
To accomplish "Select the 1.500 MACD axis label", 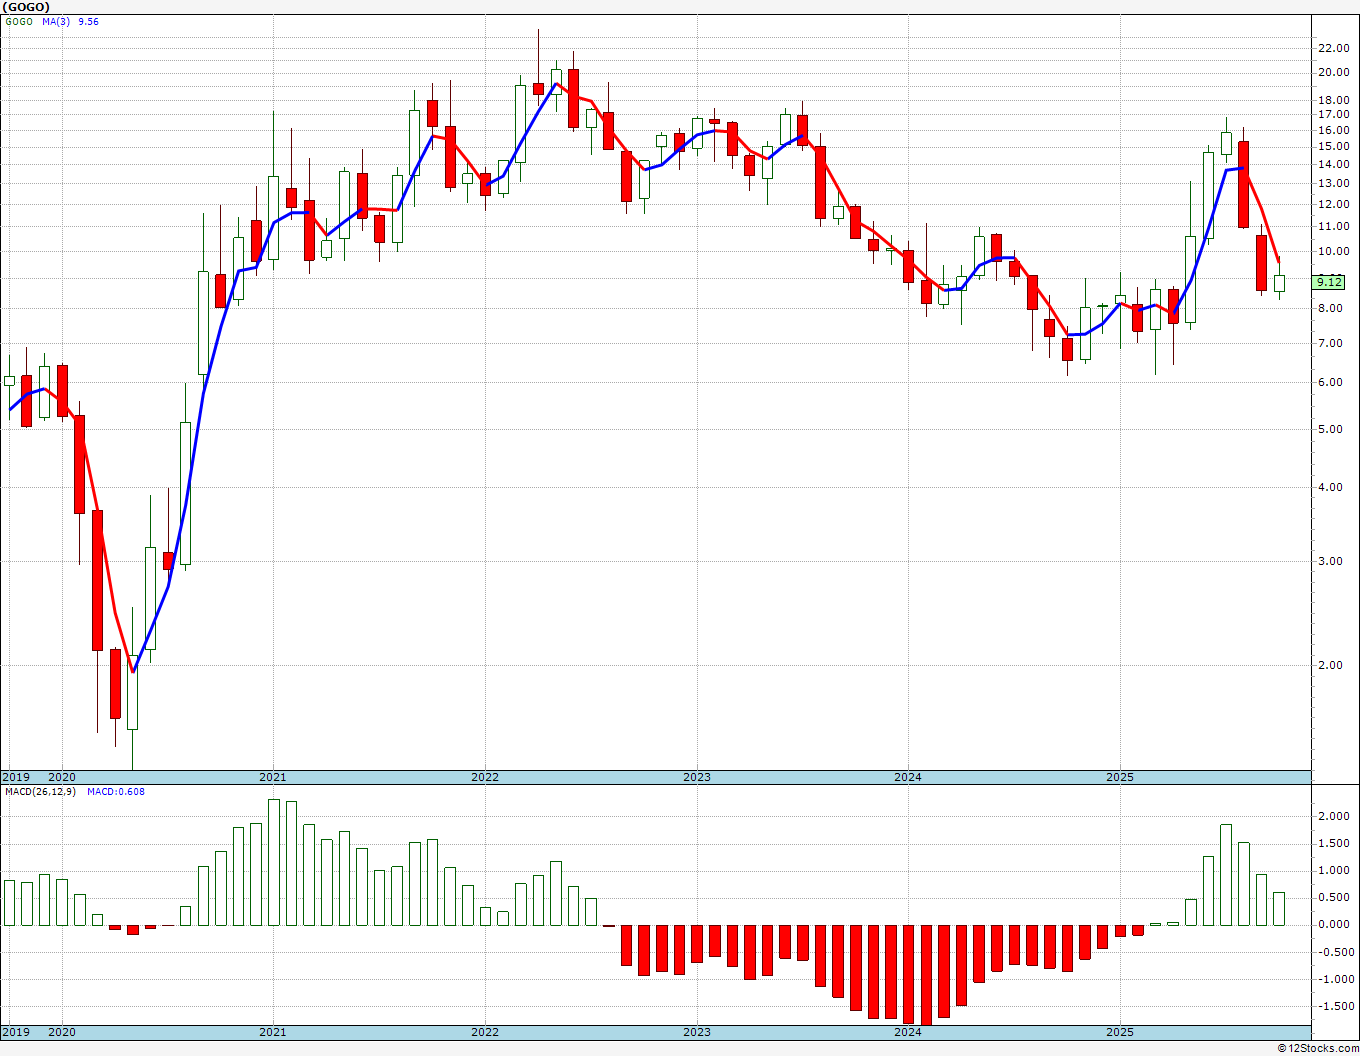I will click(x=1334, y=843).
